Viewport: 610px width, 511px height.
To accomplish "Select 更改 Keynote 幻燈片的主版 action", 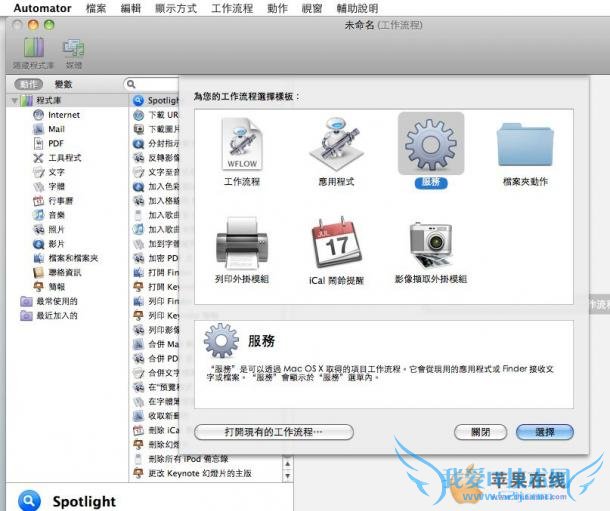I will coord(193,473).
